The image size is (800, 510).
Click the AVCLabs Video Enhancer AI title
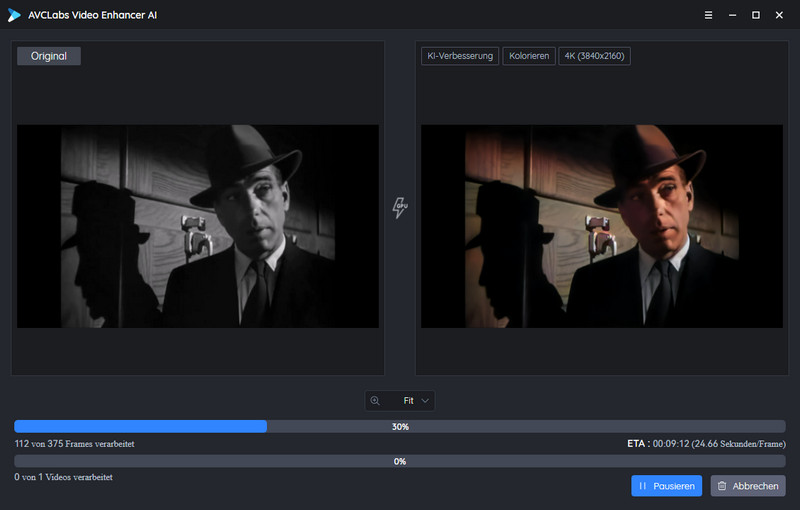(x=92, y=15)
